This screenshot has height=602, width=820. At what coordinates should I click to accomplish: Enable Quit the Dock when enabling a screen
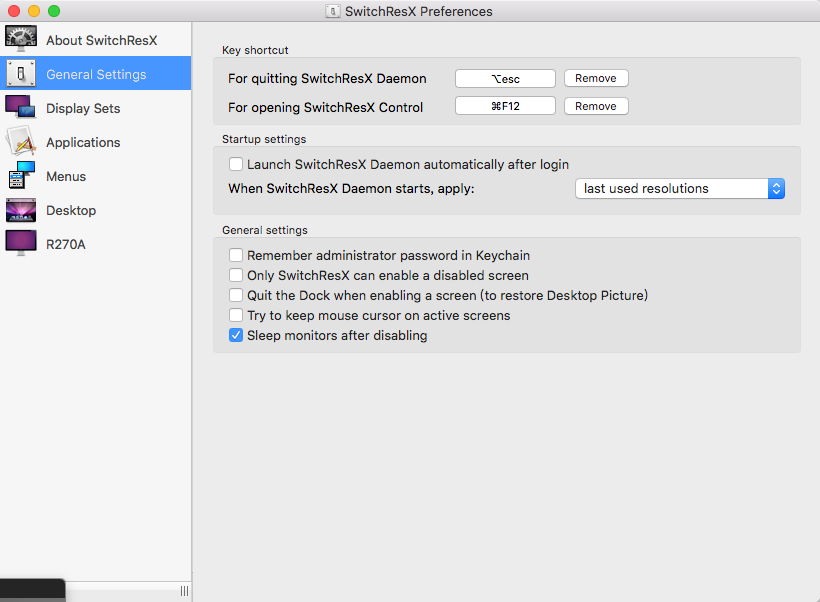pyautogui.click(x=236, y=295)
